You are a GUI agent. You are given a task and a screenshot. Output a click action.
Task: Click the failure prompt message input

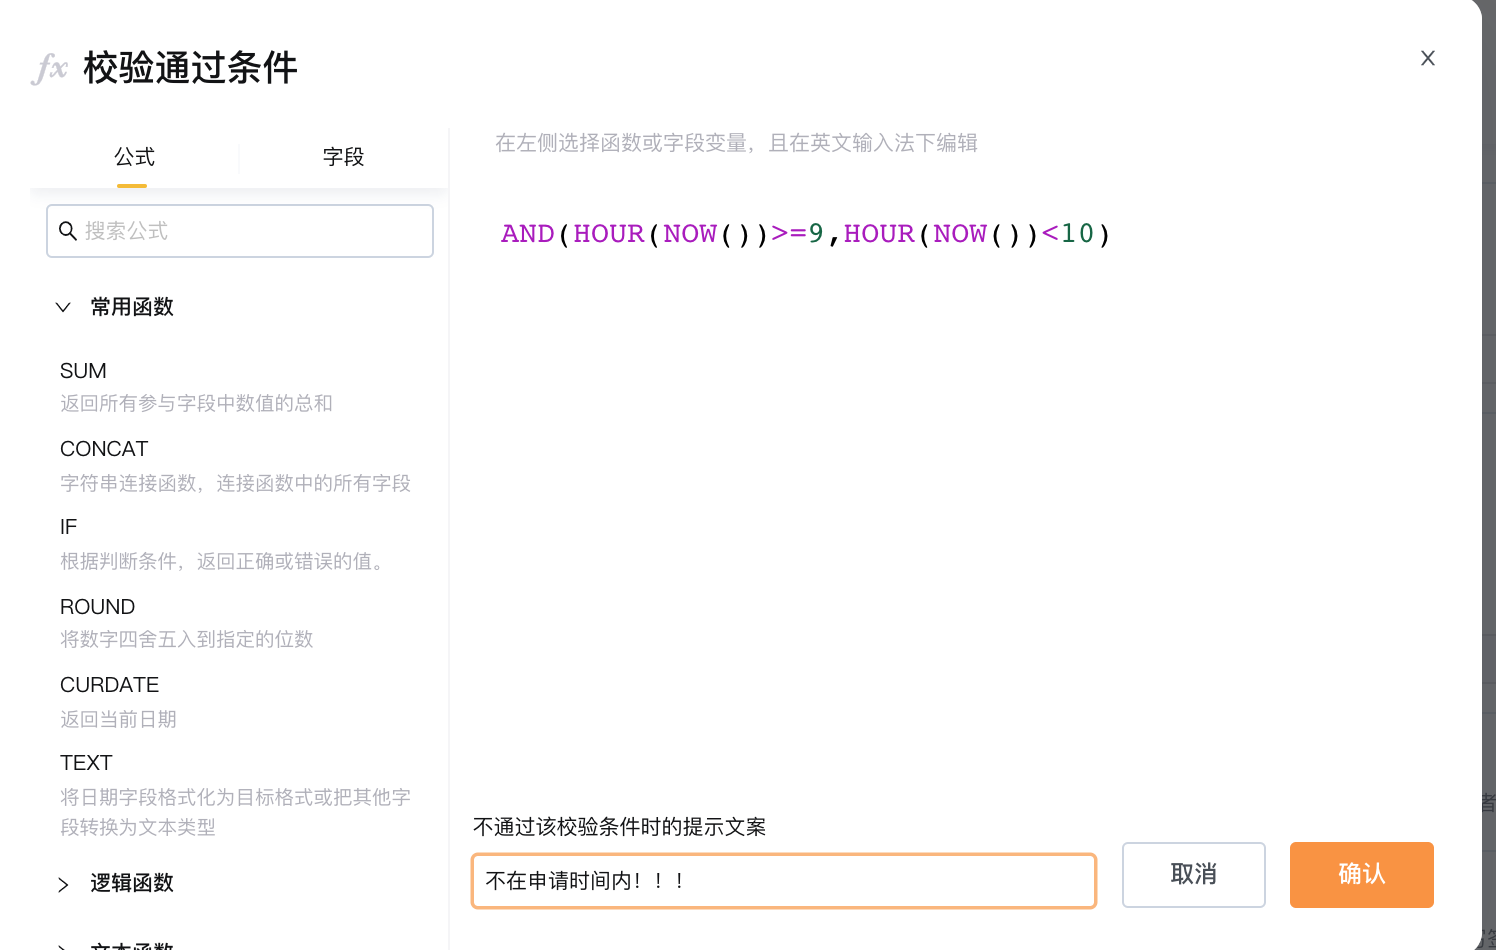coord(784,881)
